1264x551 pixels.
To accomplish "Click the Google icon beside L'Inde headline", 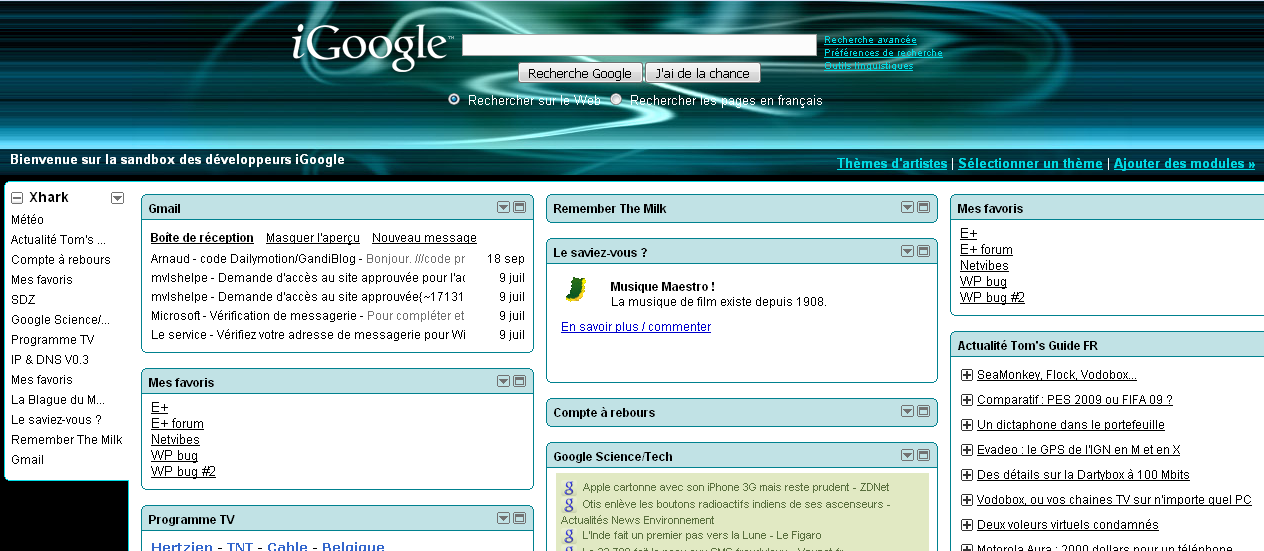I will point(568,536).
